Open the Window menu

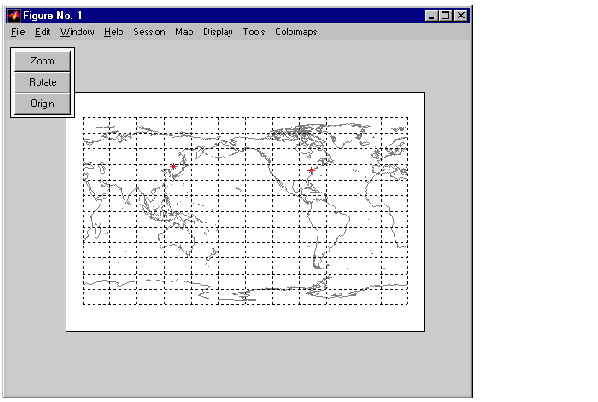77,32
